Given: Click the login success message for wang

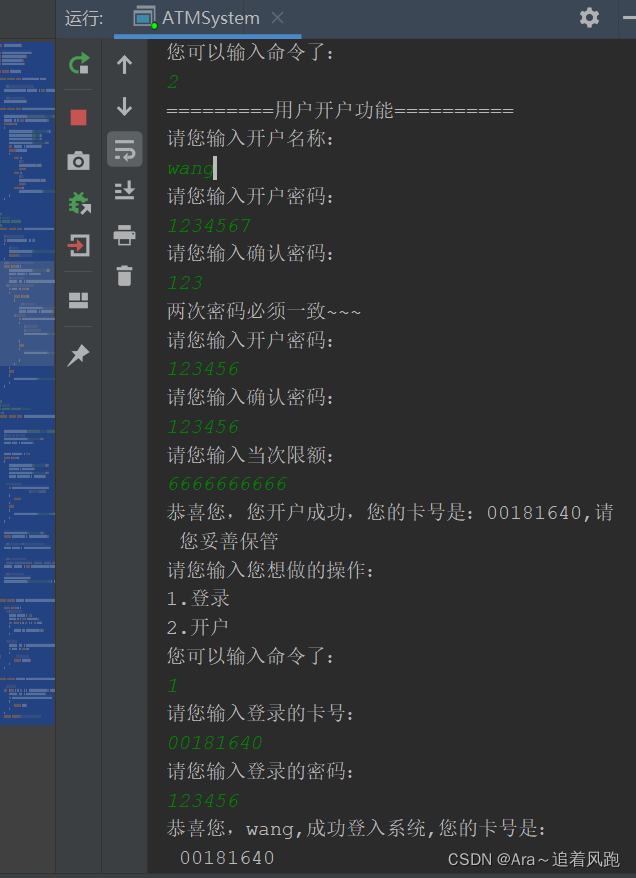Looking at the screenshot, I should [x=357, y=843].
